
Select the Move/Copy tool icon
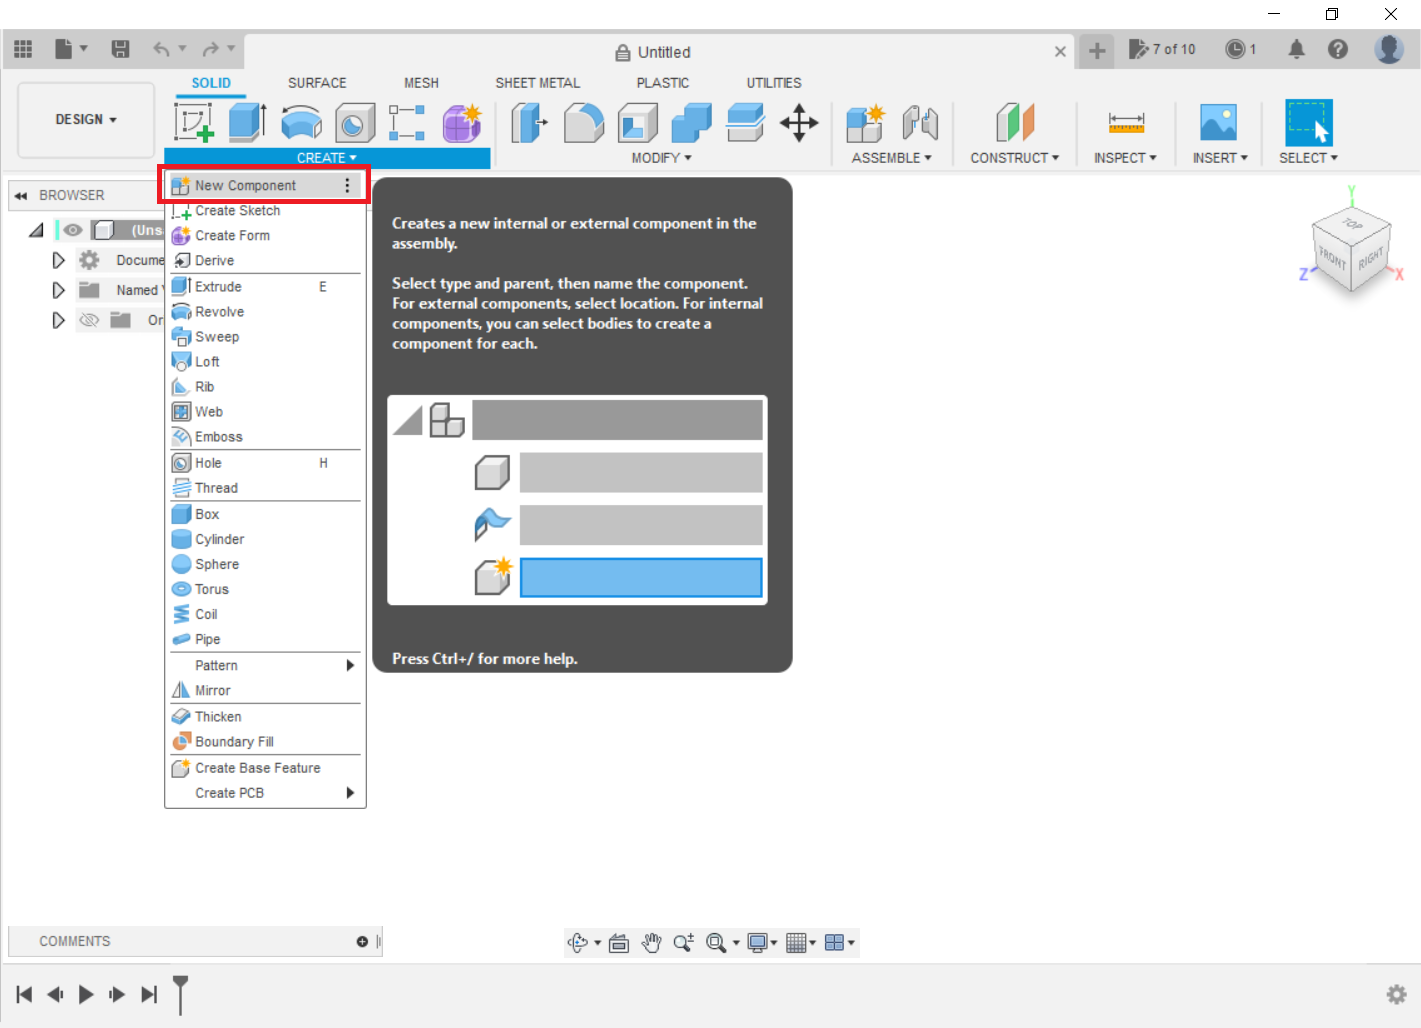799,123
